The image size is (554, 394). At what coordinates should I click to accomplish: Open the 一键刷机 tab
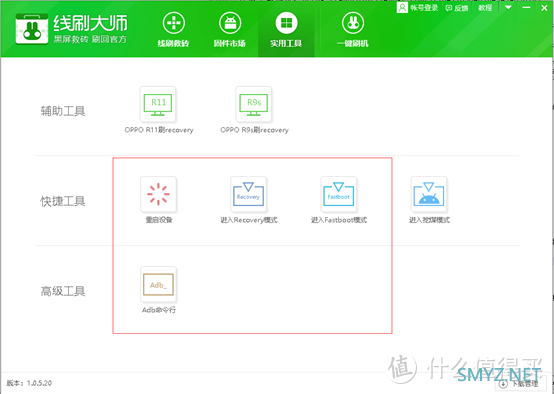click(x=353, y=29)
